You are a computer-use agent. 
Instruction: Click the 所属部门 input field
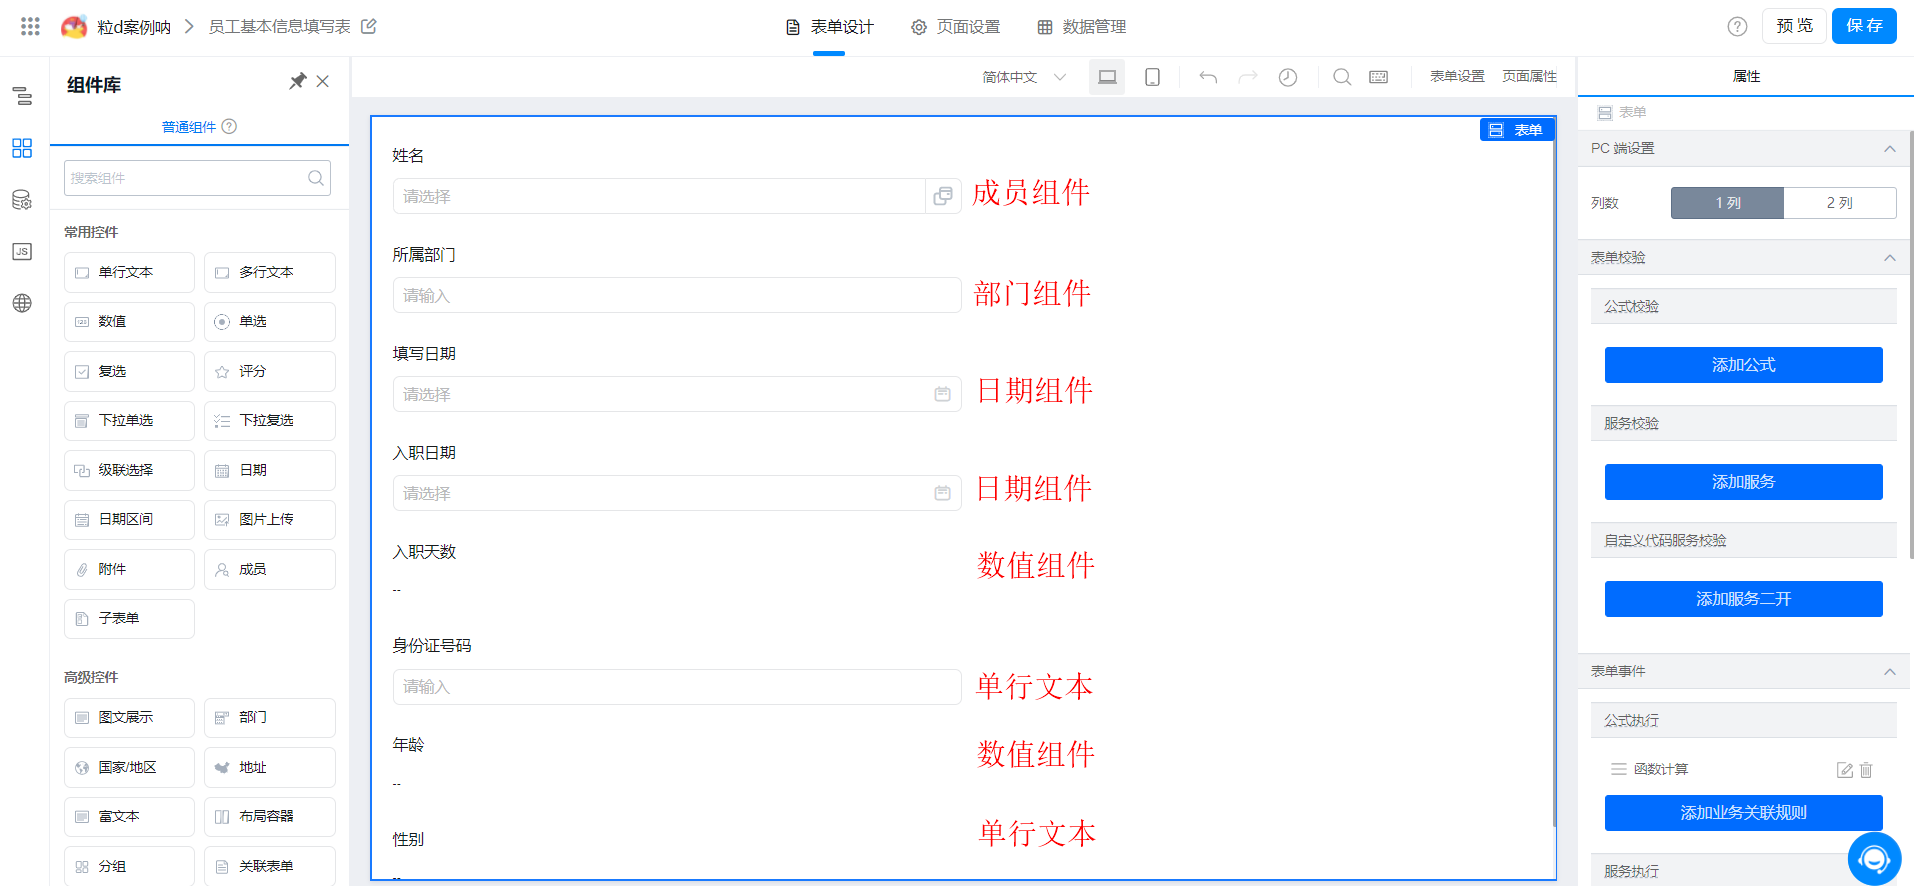click(x=677, y=295)
